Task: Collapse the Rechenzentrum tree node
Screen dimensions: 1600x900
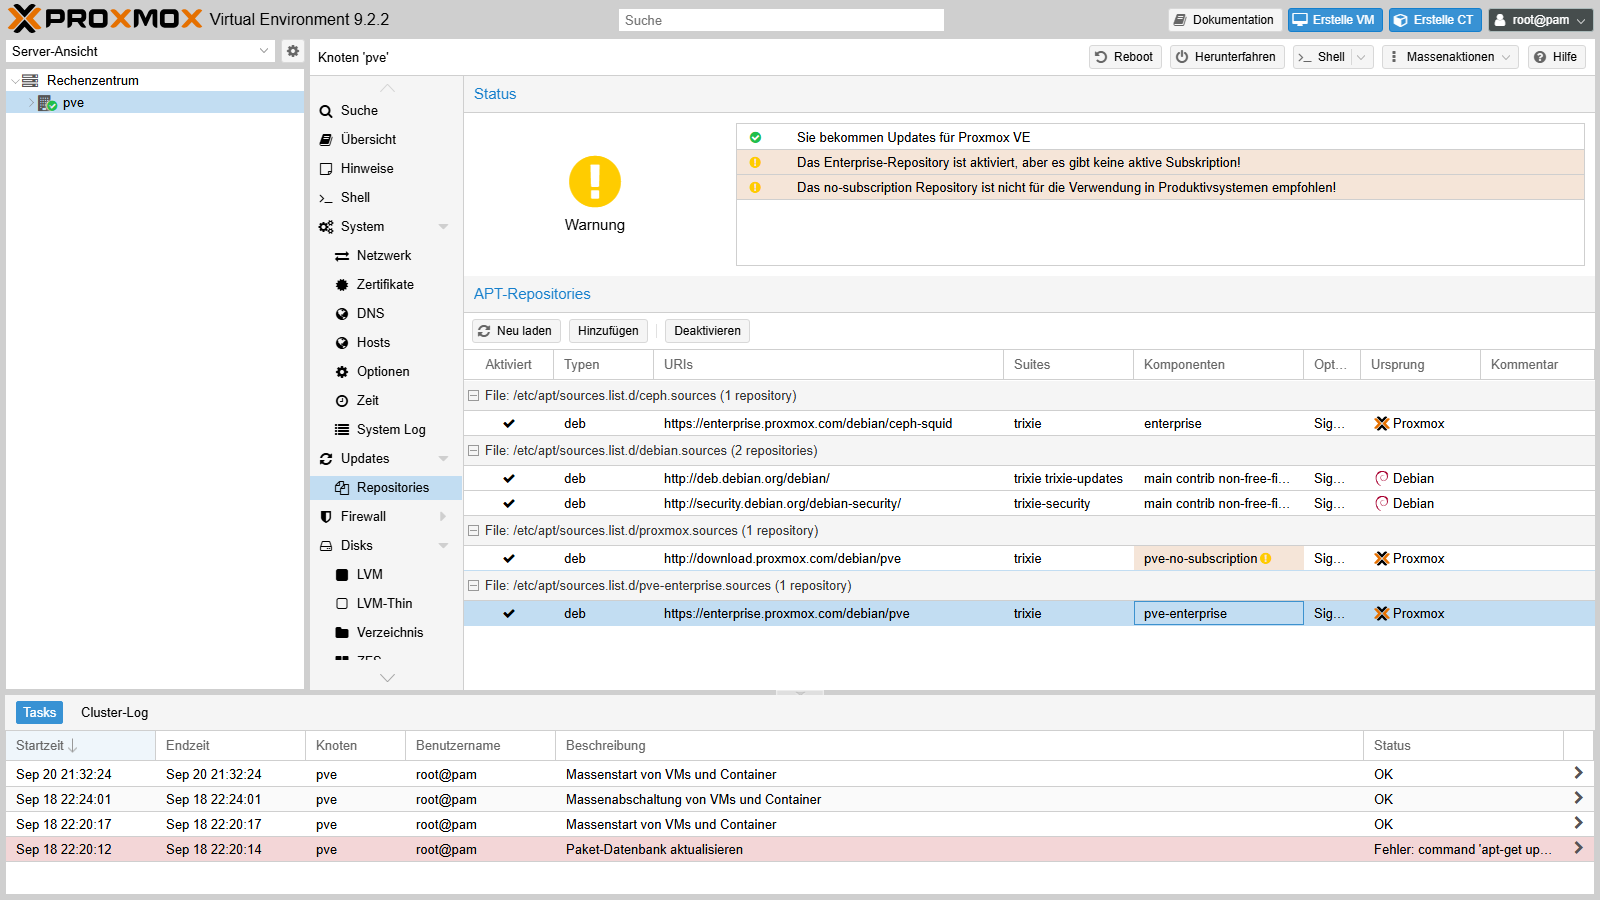Action: pyautogui.click(x=14, y=81)
